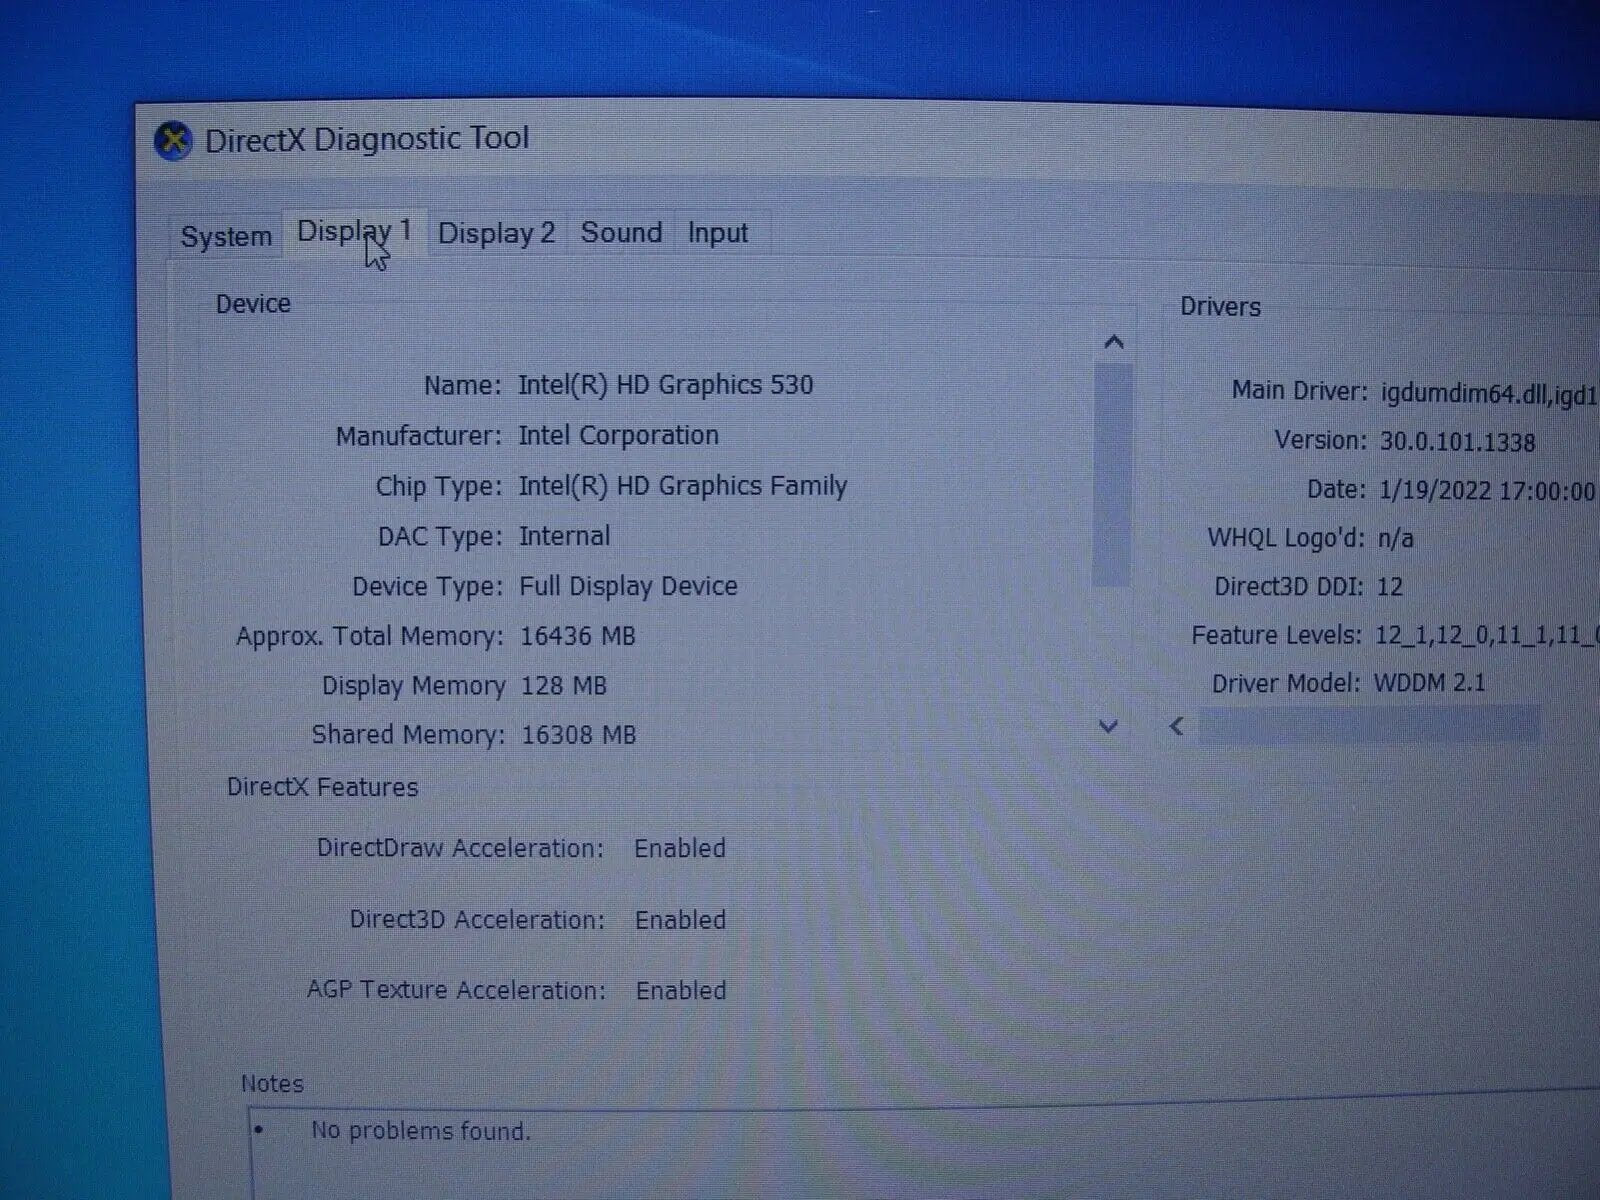Click total memory value 16436 MB

tap(578, 636)
